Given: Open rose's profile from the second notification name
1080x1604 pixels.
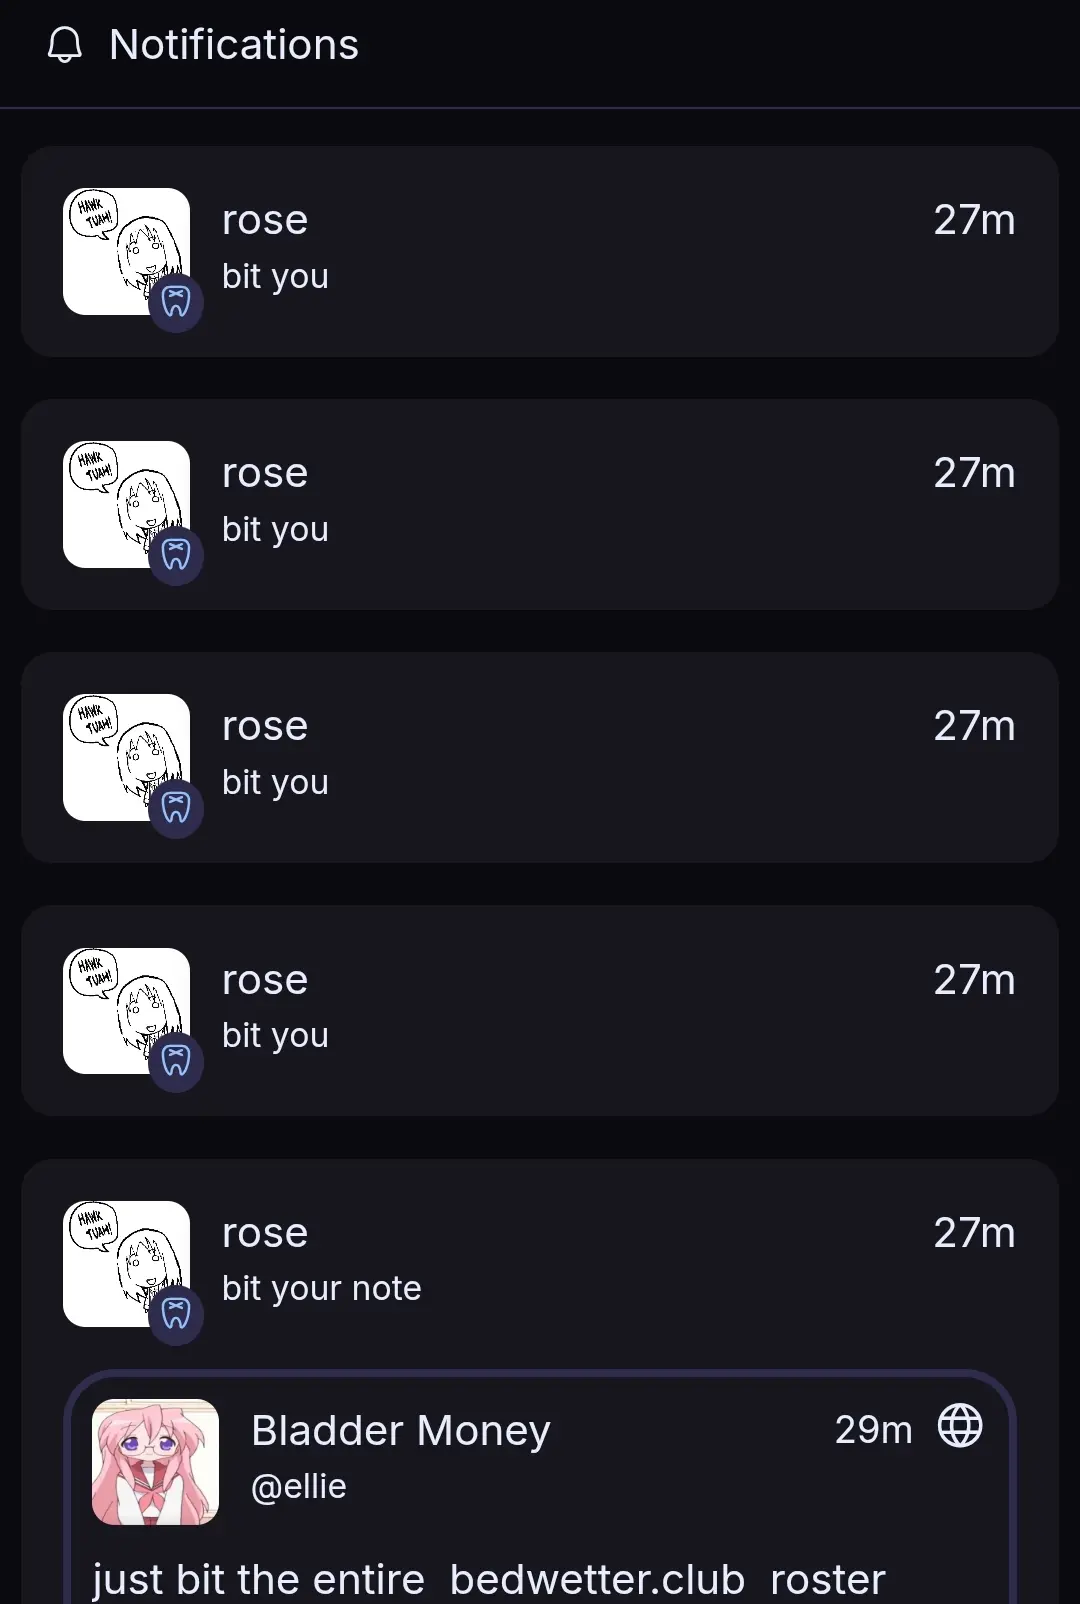Looking at the screenshot, I should point(265,473).
